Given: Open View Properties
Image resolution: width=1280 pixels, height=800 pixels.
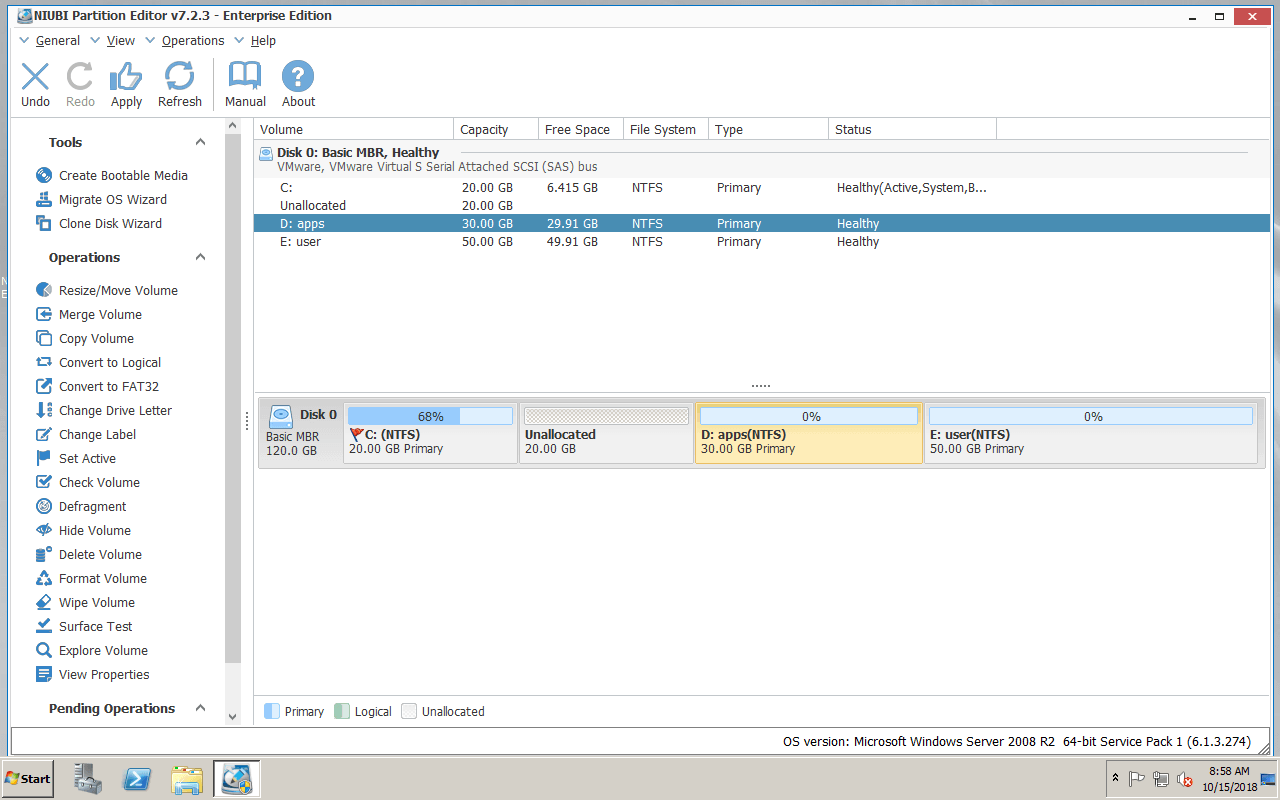Looking at the screenshot, I should pos(93,674).
